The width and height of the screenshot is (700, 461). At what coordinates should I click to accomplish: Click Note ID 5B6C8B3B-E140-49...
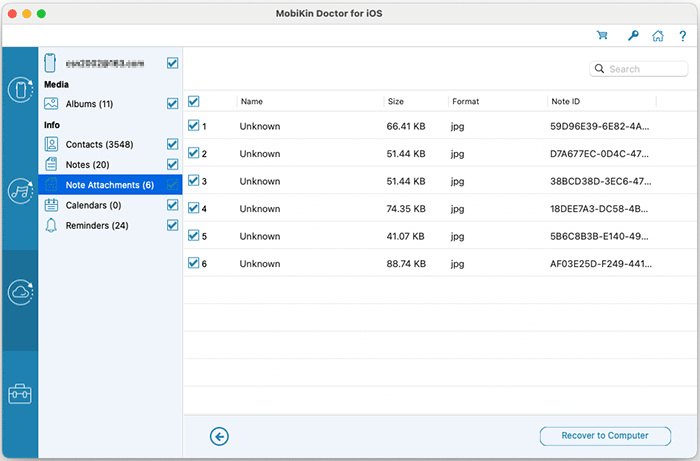click(599, 236)
